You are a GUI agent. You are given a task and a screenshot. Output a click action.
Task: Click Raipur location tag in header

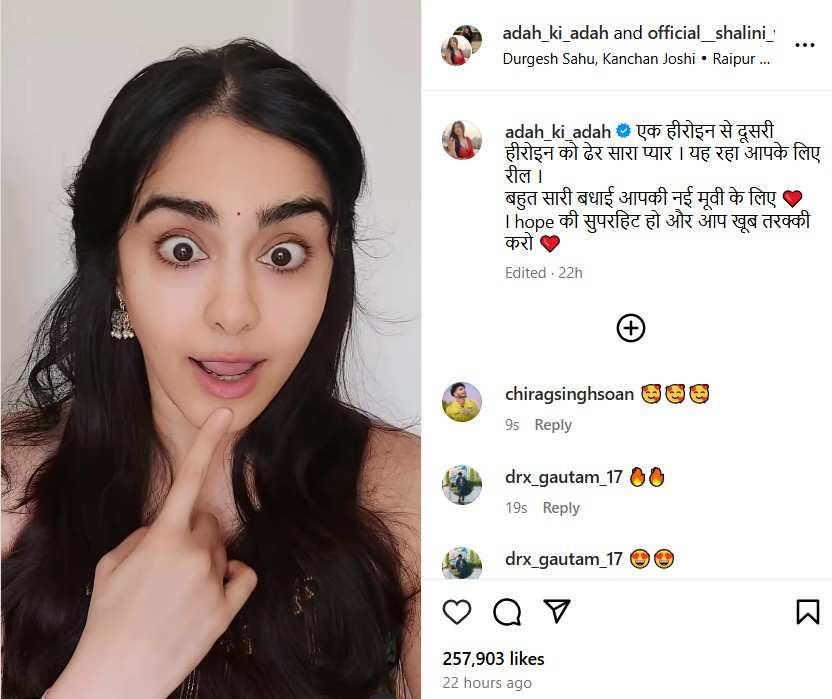tap(741, 59)
